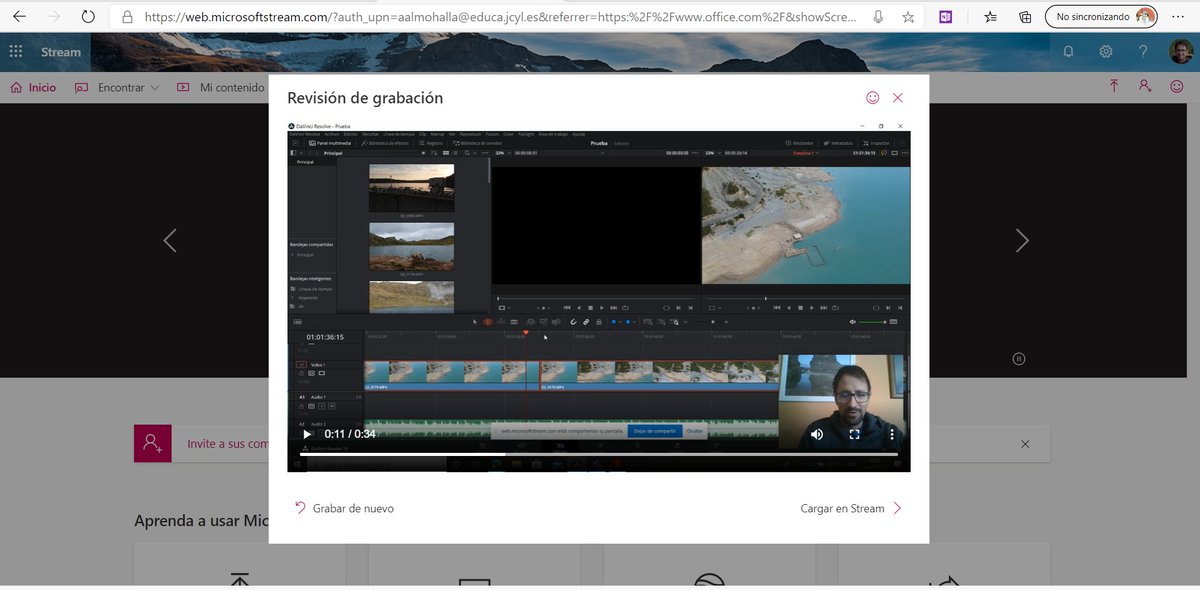Expand the Encontrar menu
Image resolution: width=1200 pixels, height=590 pixels.
(117, 87)
